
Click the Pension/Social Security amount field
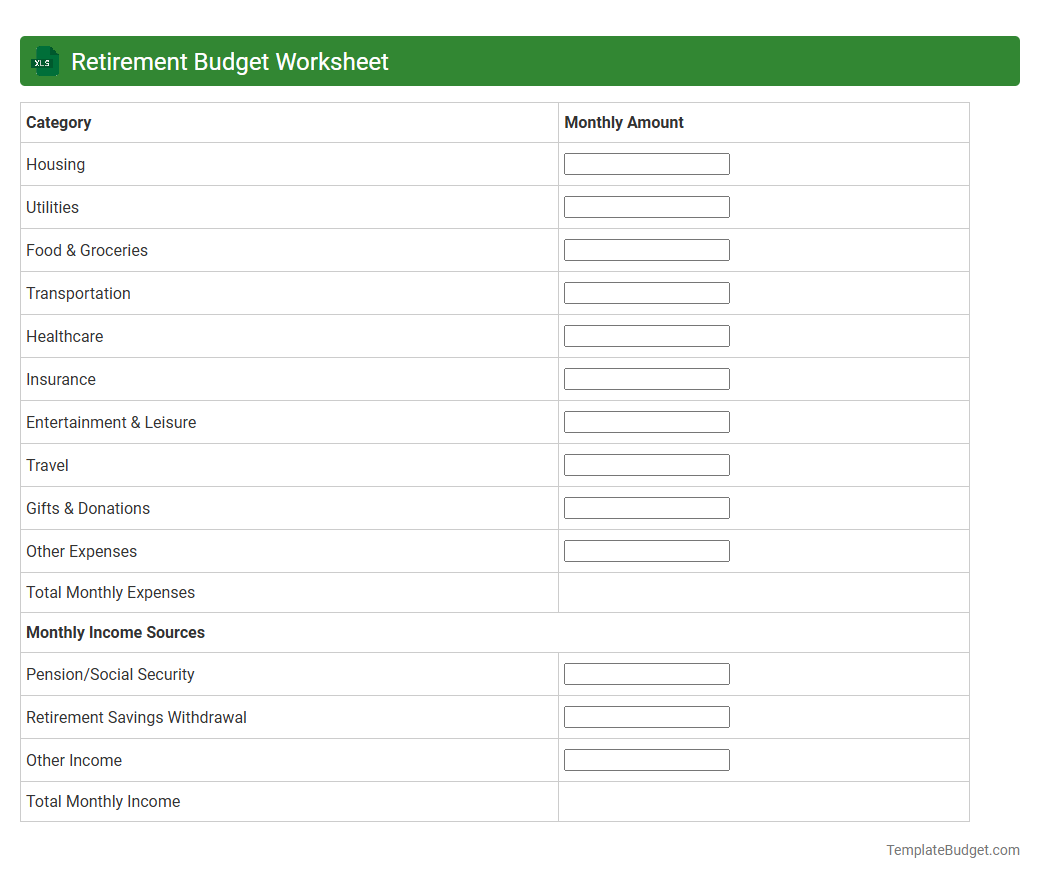[x=646, y=673]
